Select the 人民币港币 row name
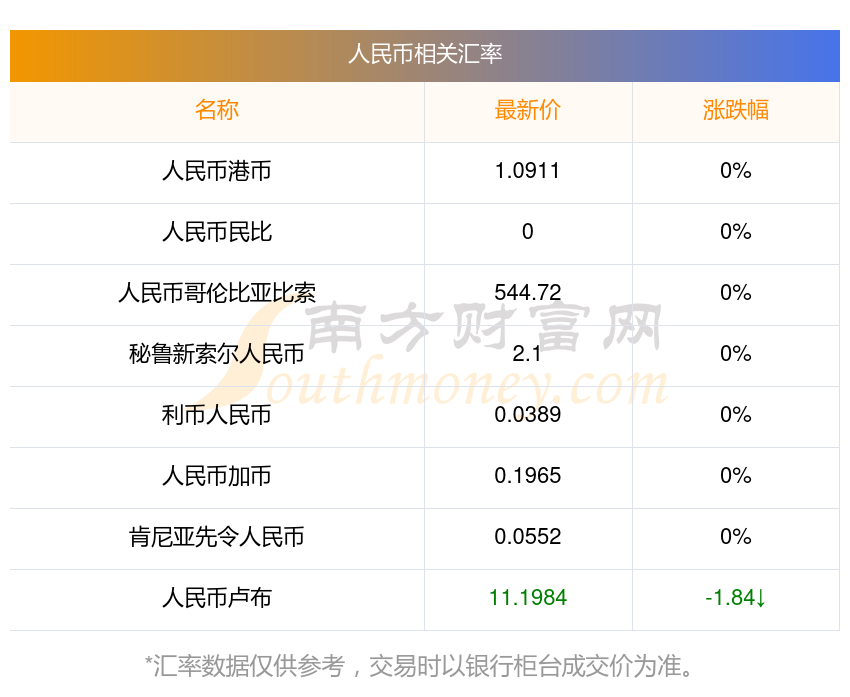This screenshot has height=697, width=850. coord(217,171)
